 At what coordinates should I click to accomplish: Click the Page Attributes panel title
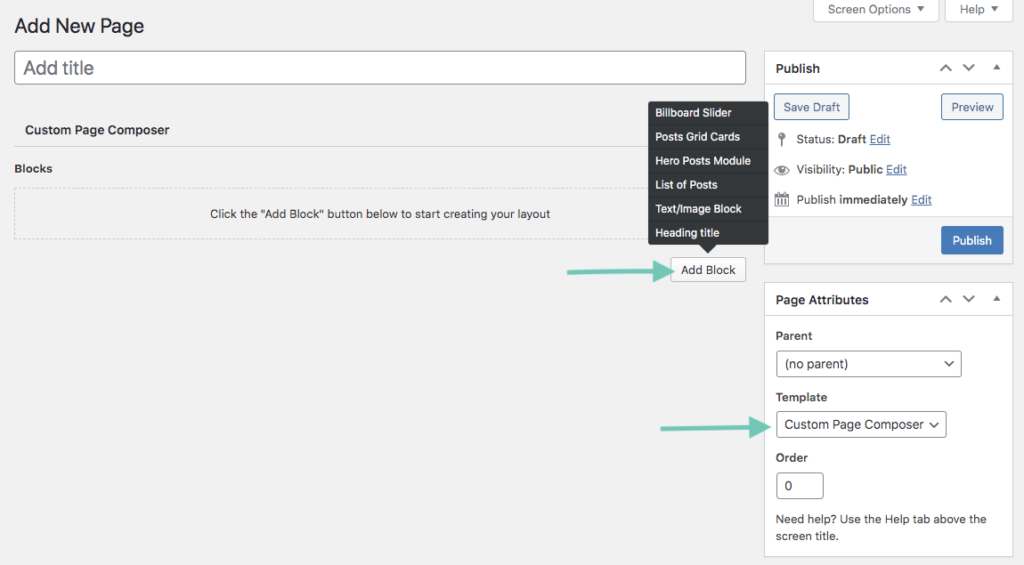click(x=822, y=300)
